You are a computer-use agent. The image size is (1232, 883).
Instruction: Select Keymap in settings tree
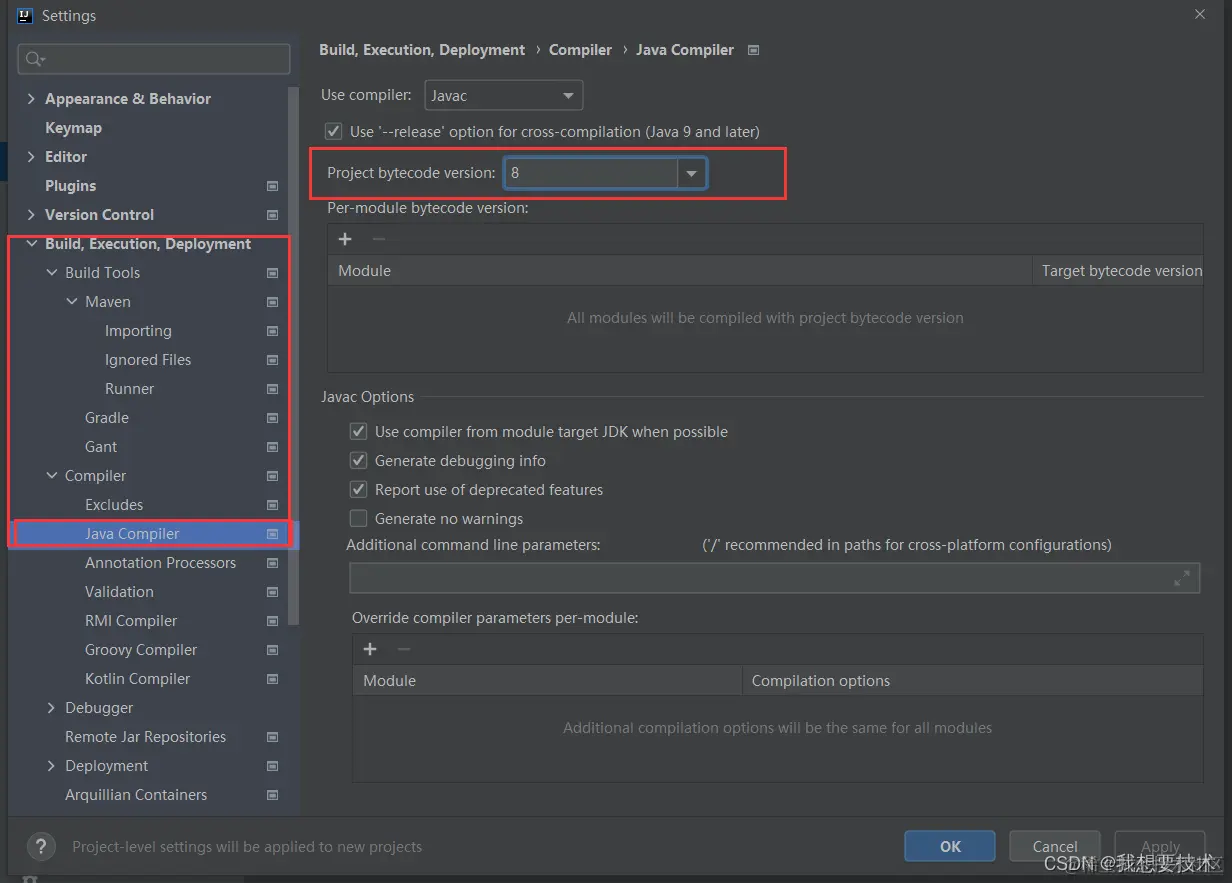point(73,128)
